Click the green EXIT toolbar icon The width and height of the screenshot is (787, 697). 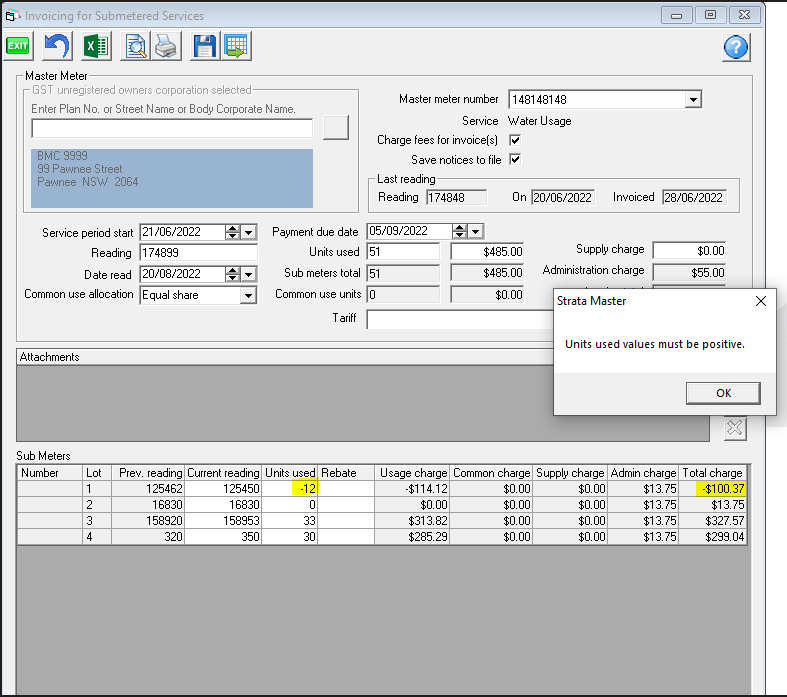[18, 46]
